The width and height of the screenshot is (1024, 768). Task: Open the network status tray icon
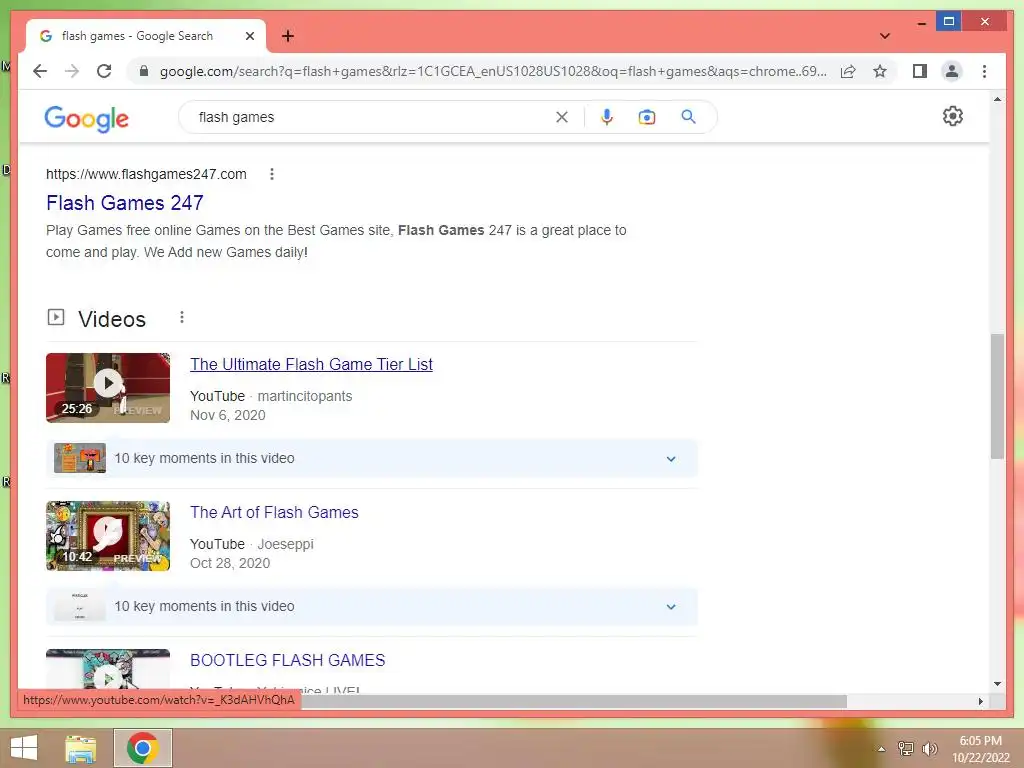[x=906, y=748]
